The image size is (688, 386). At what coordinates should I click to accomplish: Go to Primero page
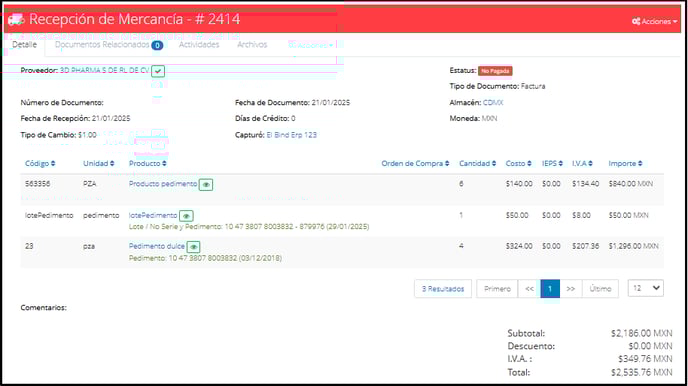point(497,289)
